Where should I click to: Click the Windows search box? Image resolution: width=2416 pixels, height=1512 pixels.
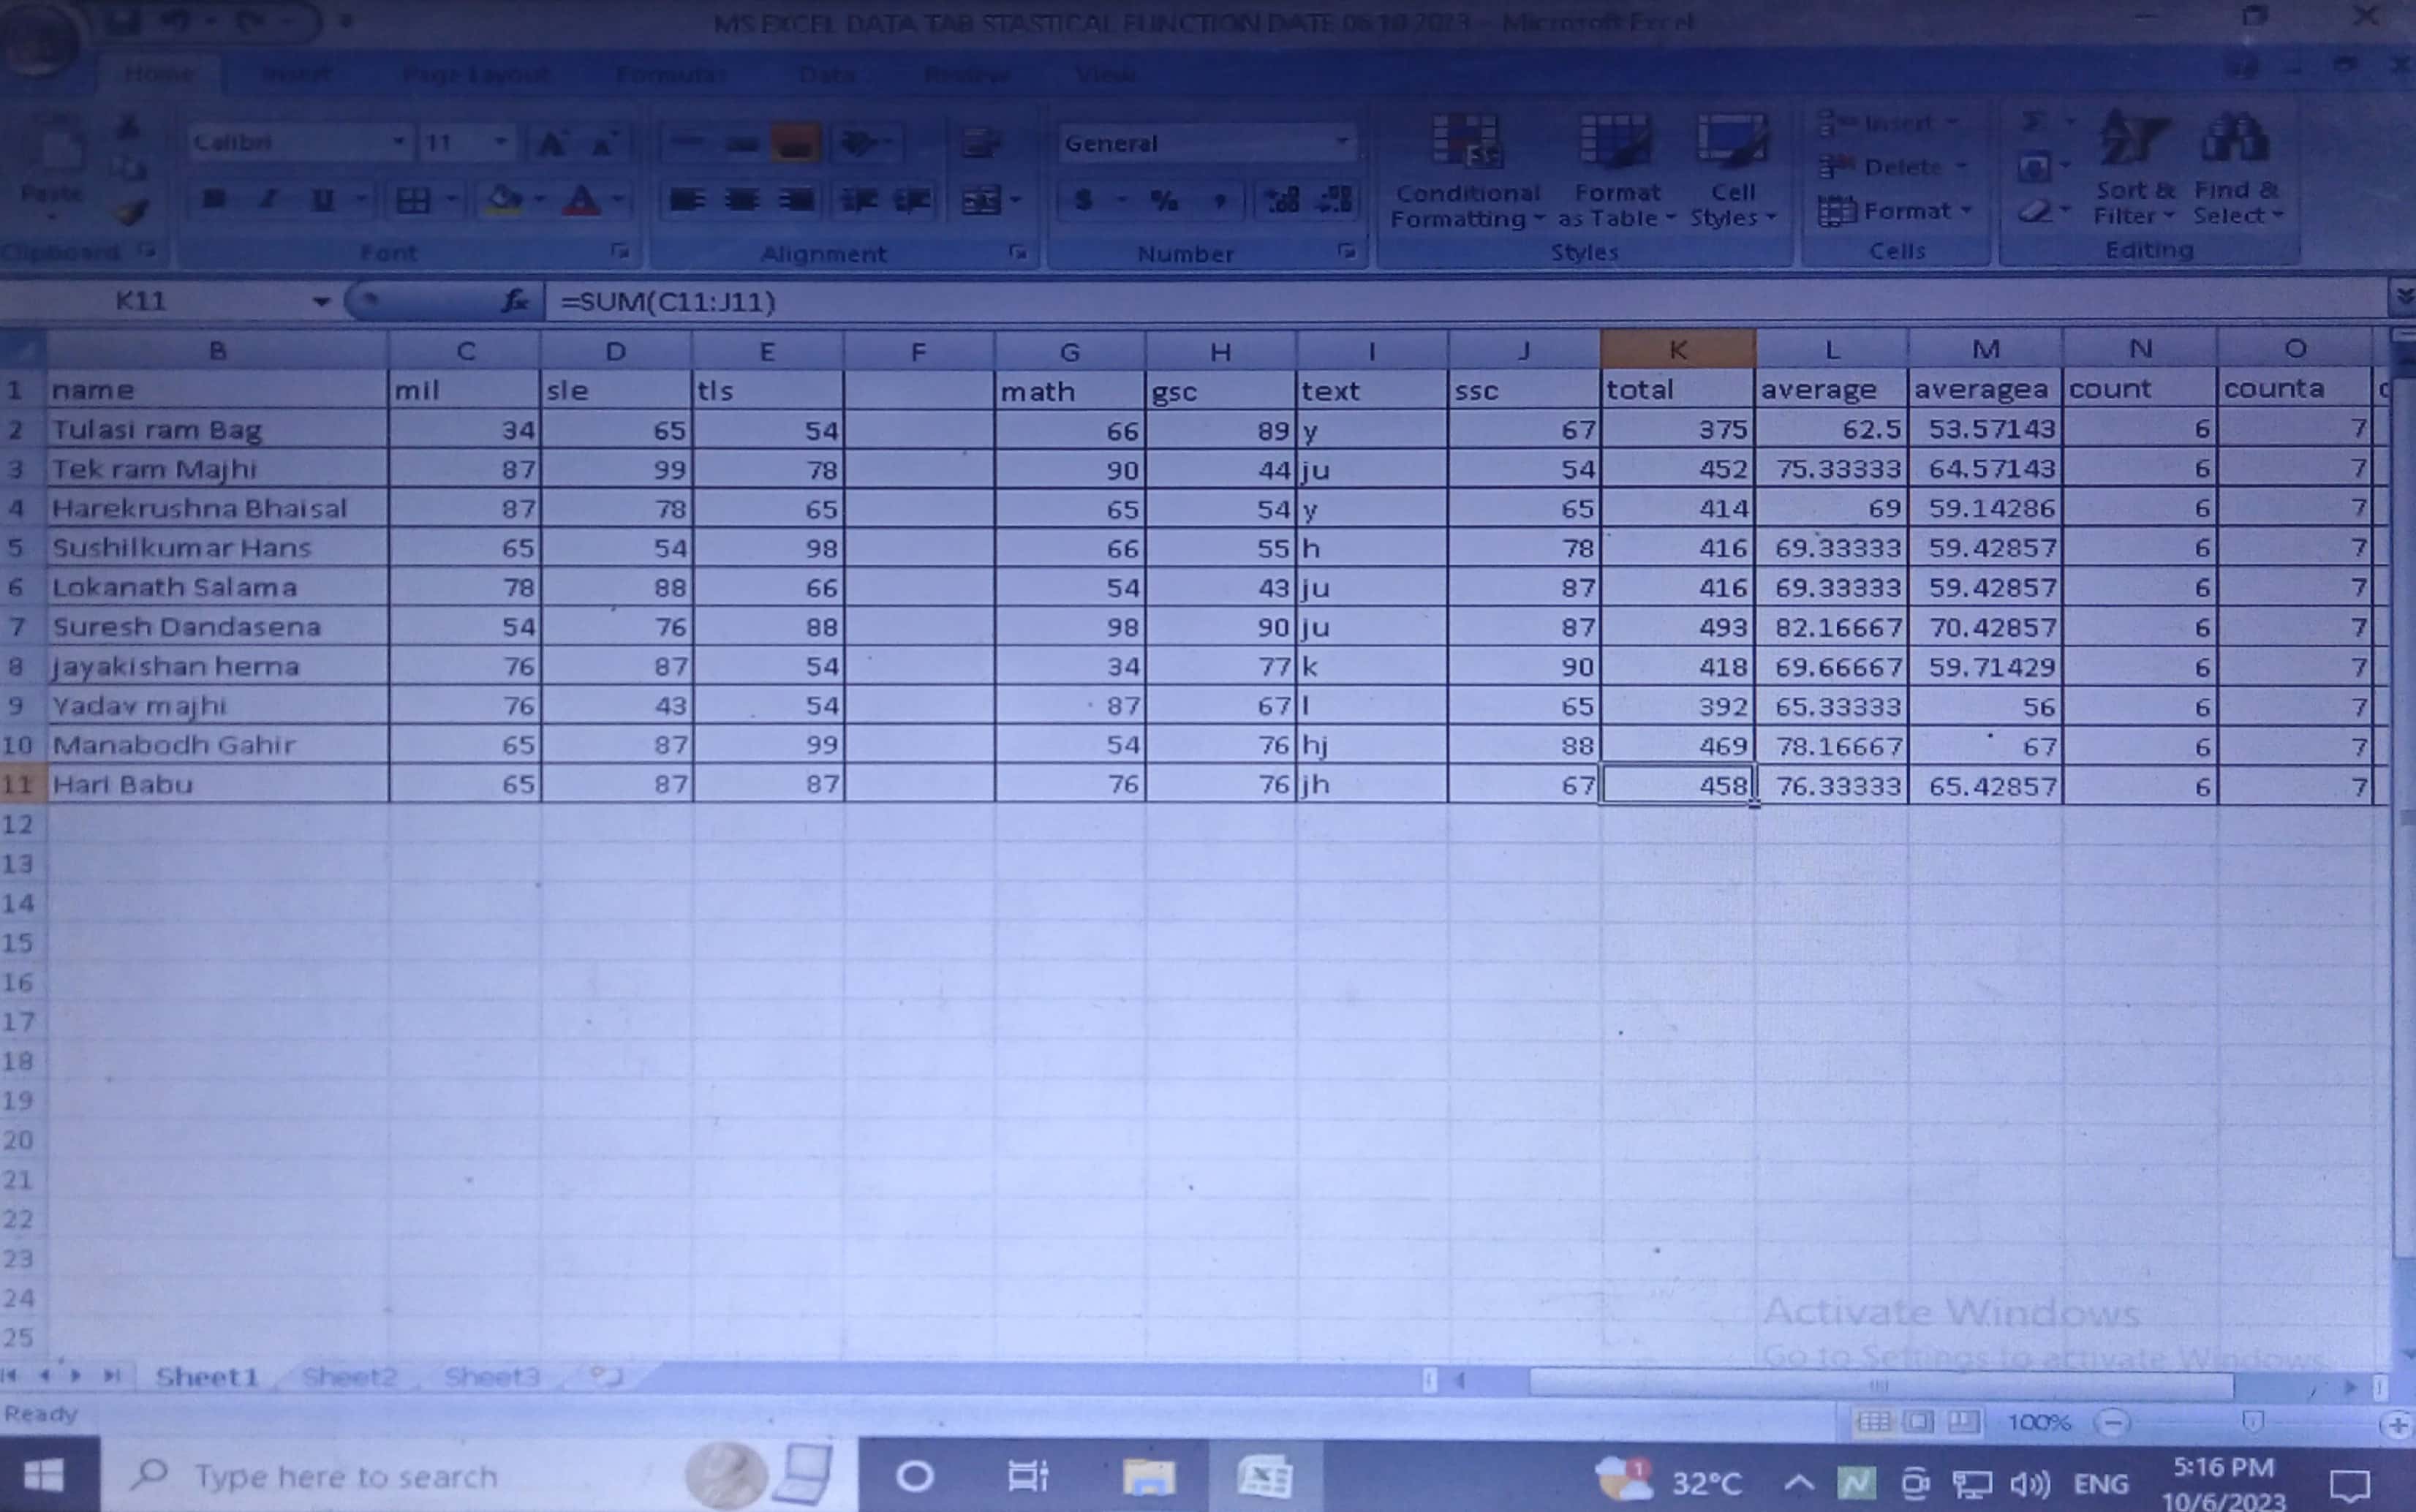(x=345, y=1476)
